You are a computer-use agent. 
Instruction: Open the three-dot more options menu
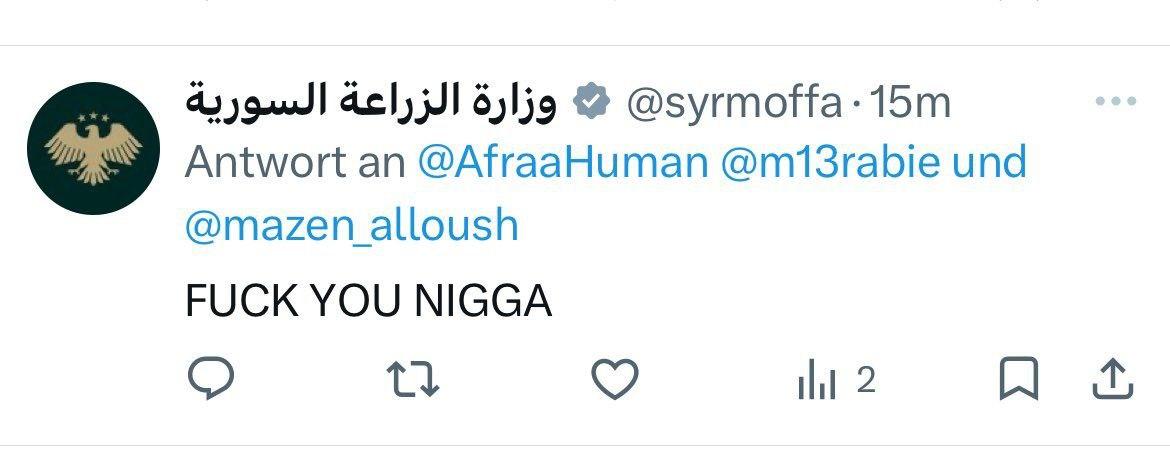click(1116, 101)
